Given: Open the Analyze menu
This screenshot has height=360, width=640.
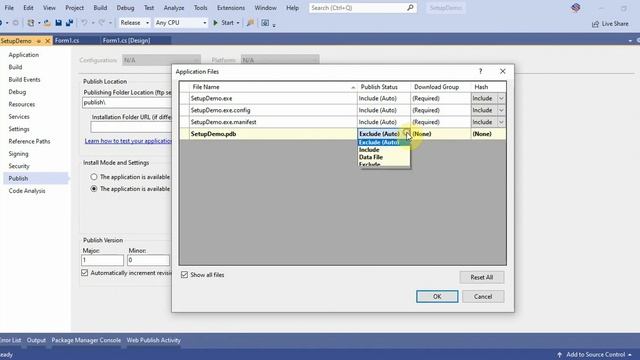Looking at the screenshot, I should tap(174, 8).
